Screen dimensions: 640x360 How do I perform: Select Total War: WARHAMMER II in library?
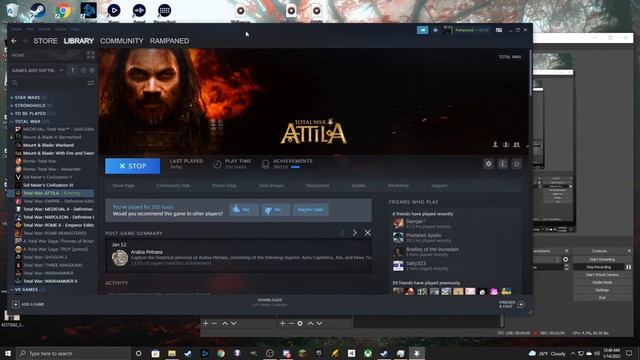tap(50, 281)
